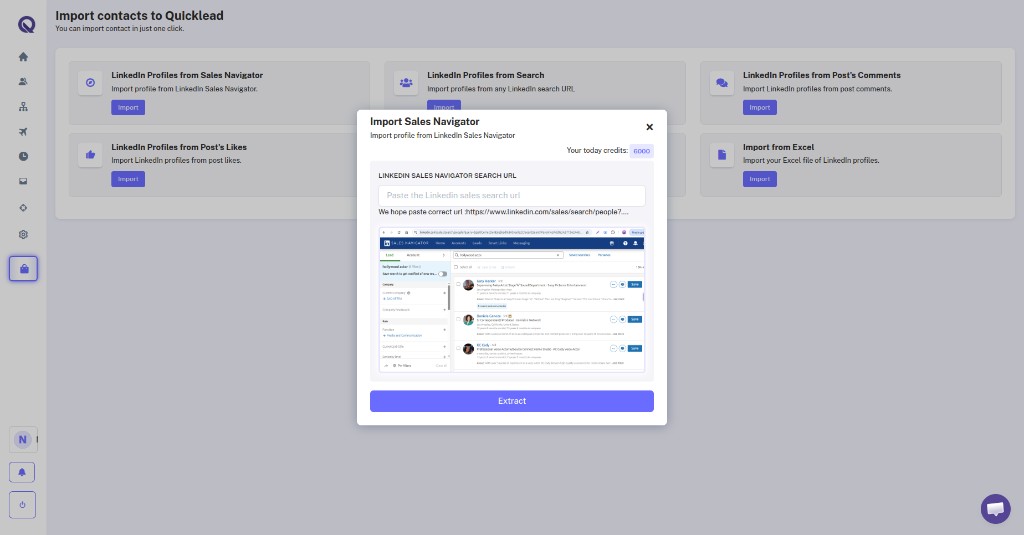1024x535 pixels.
Task: Click Import under Import from Excel card
Action: pos(760,179)
